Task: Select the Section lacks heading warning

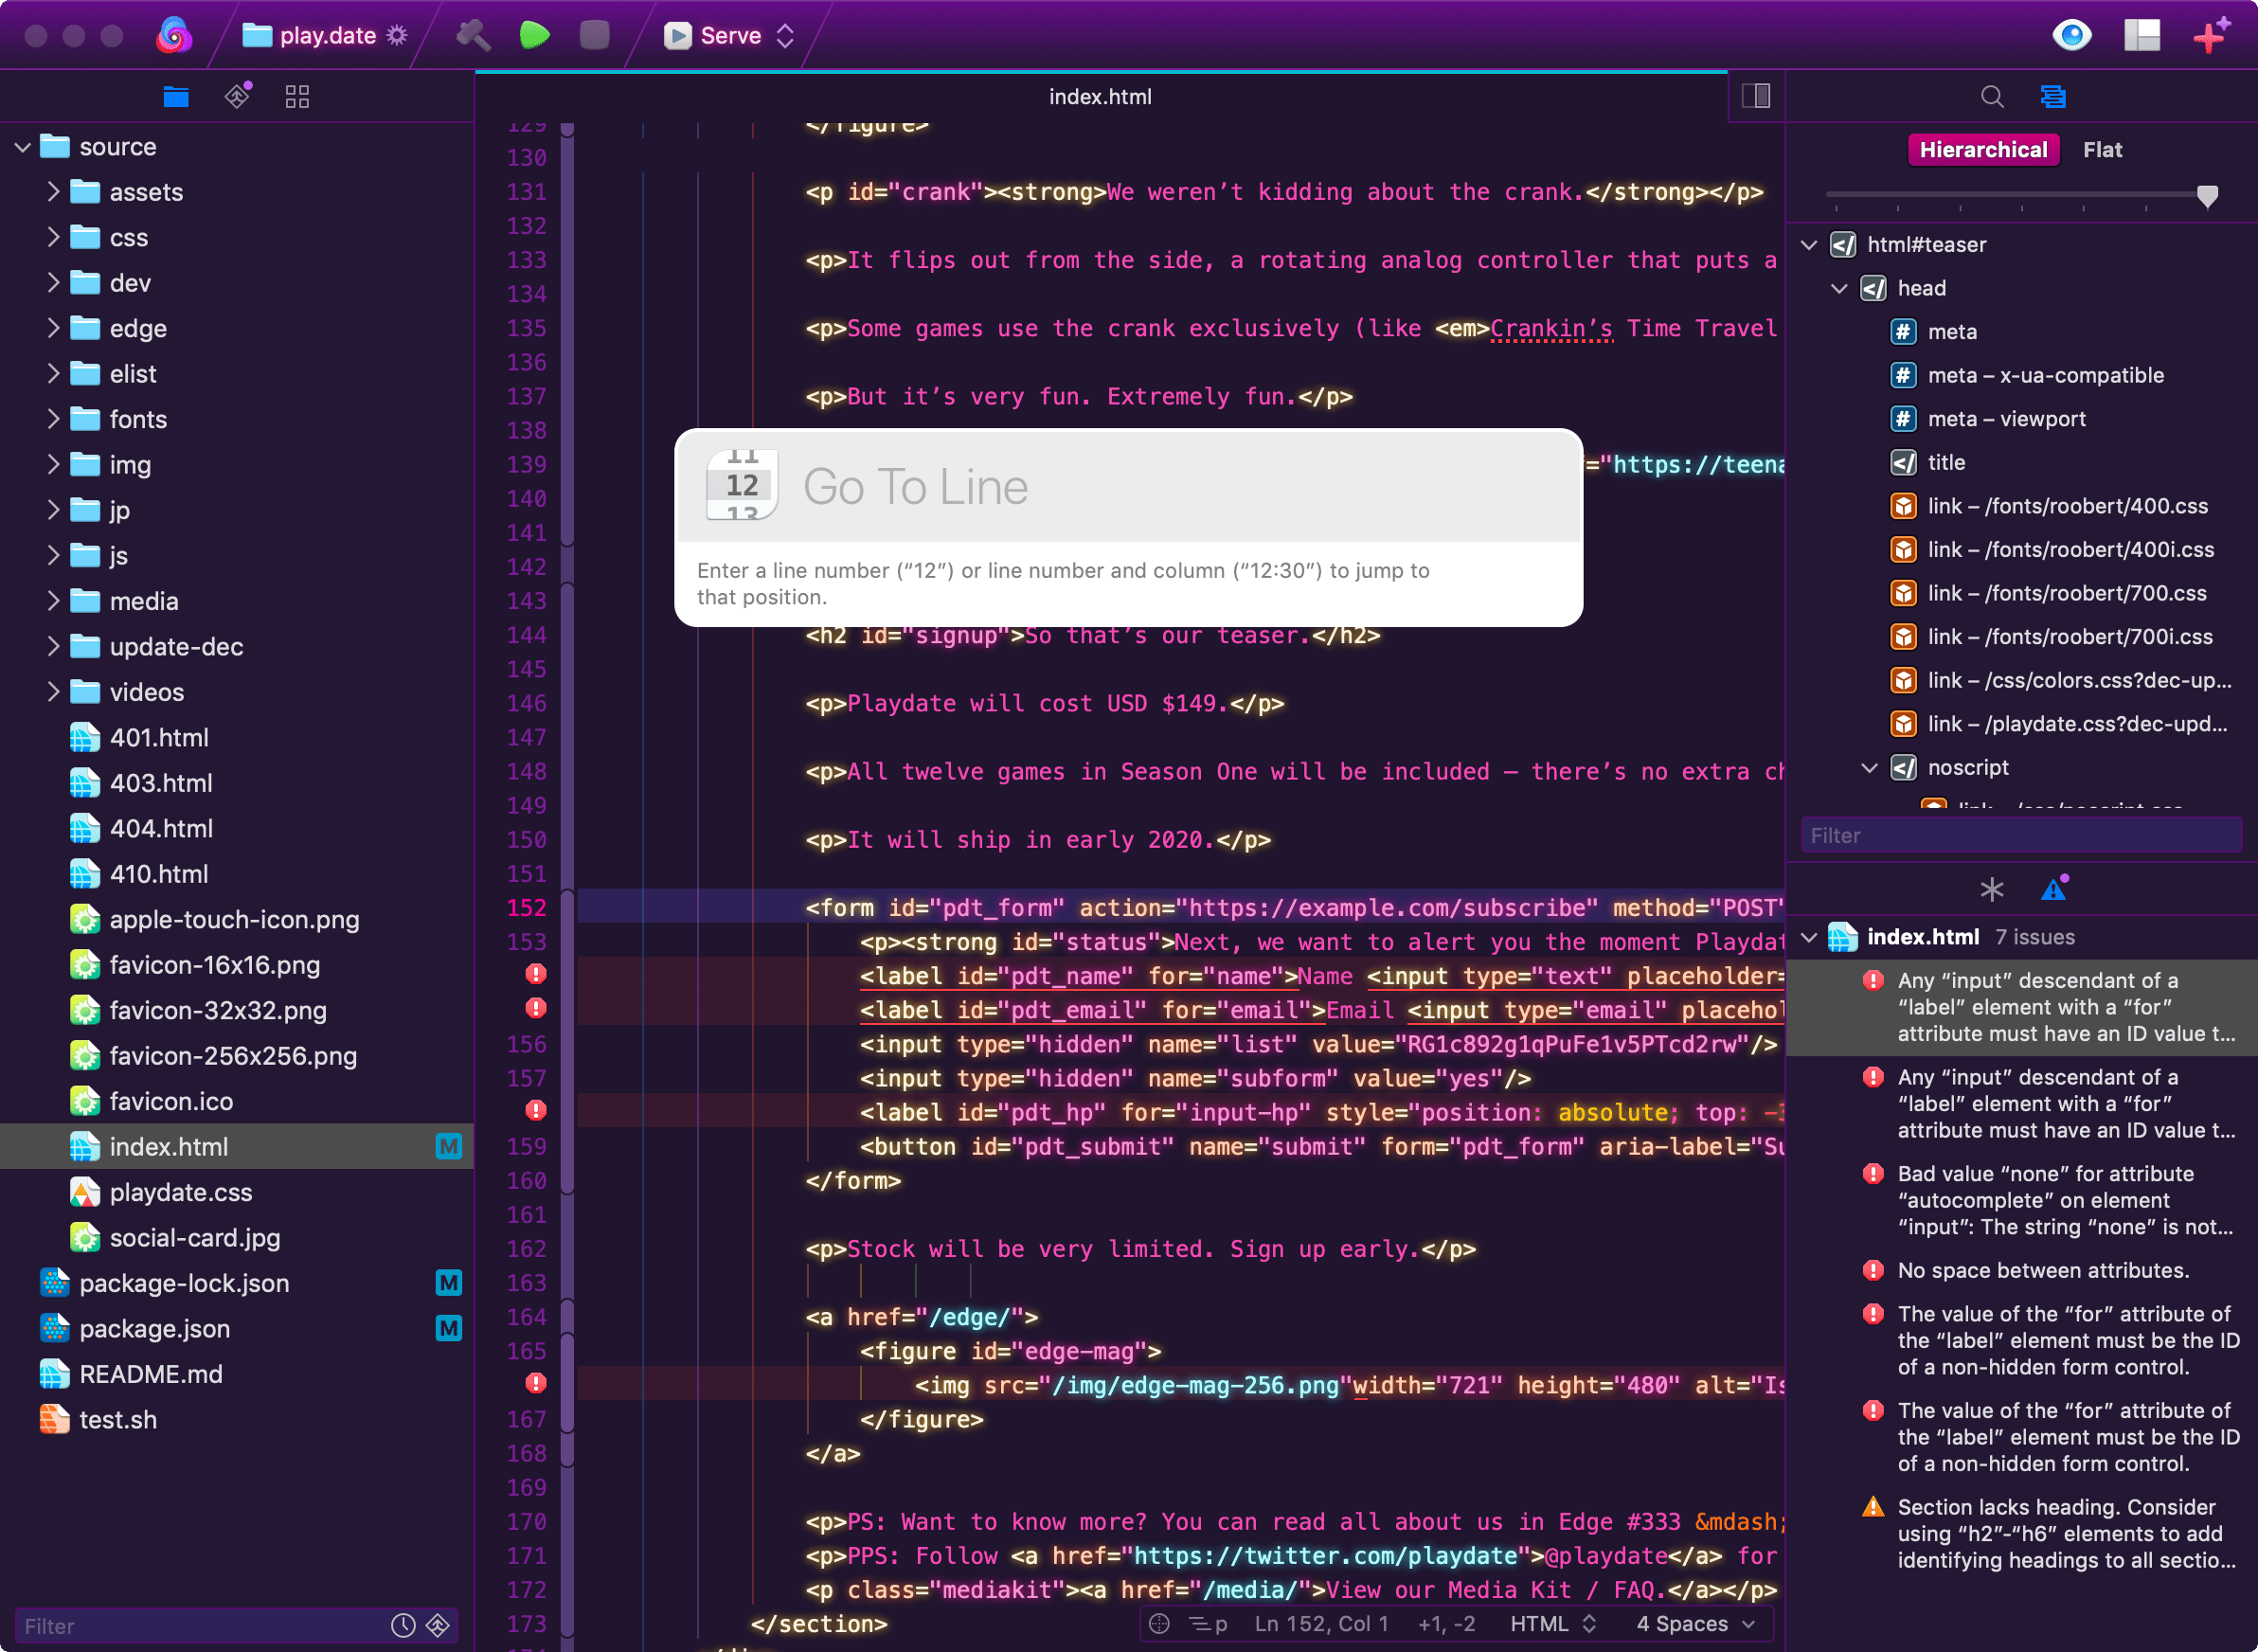Action: point(2021,1534)
